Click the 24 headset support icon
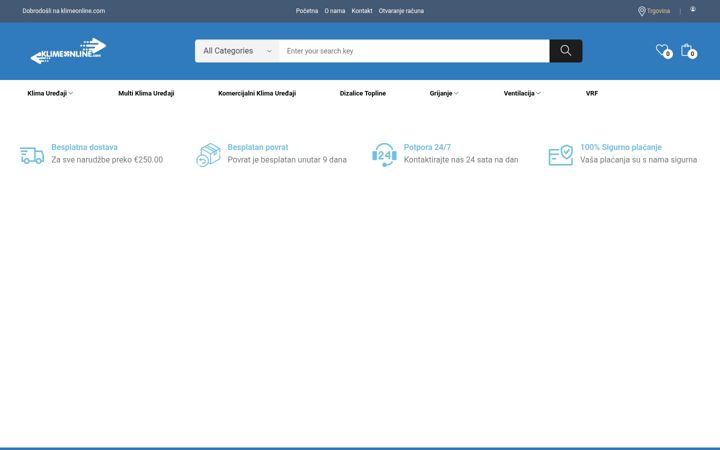 pos(384,155)
